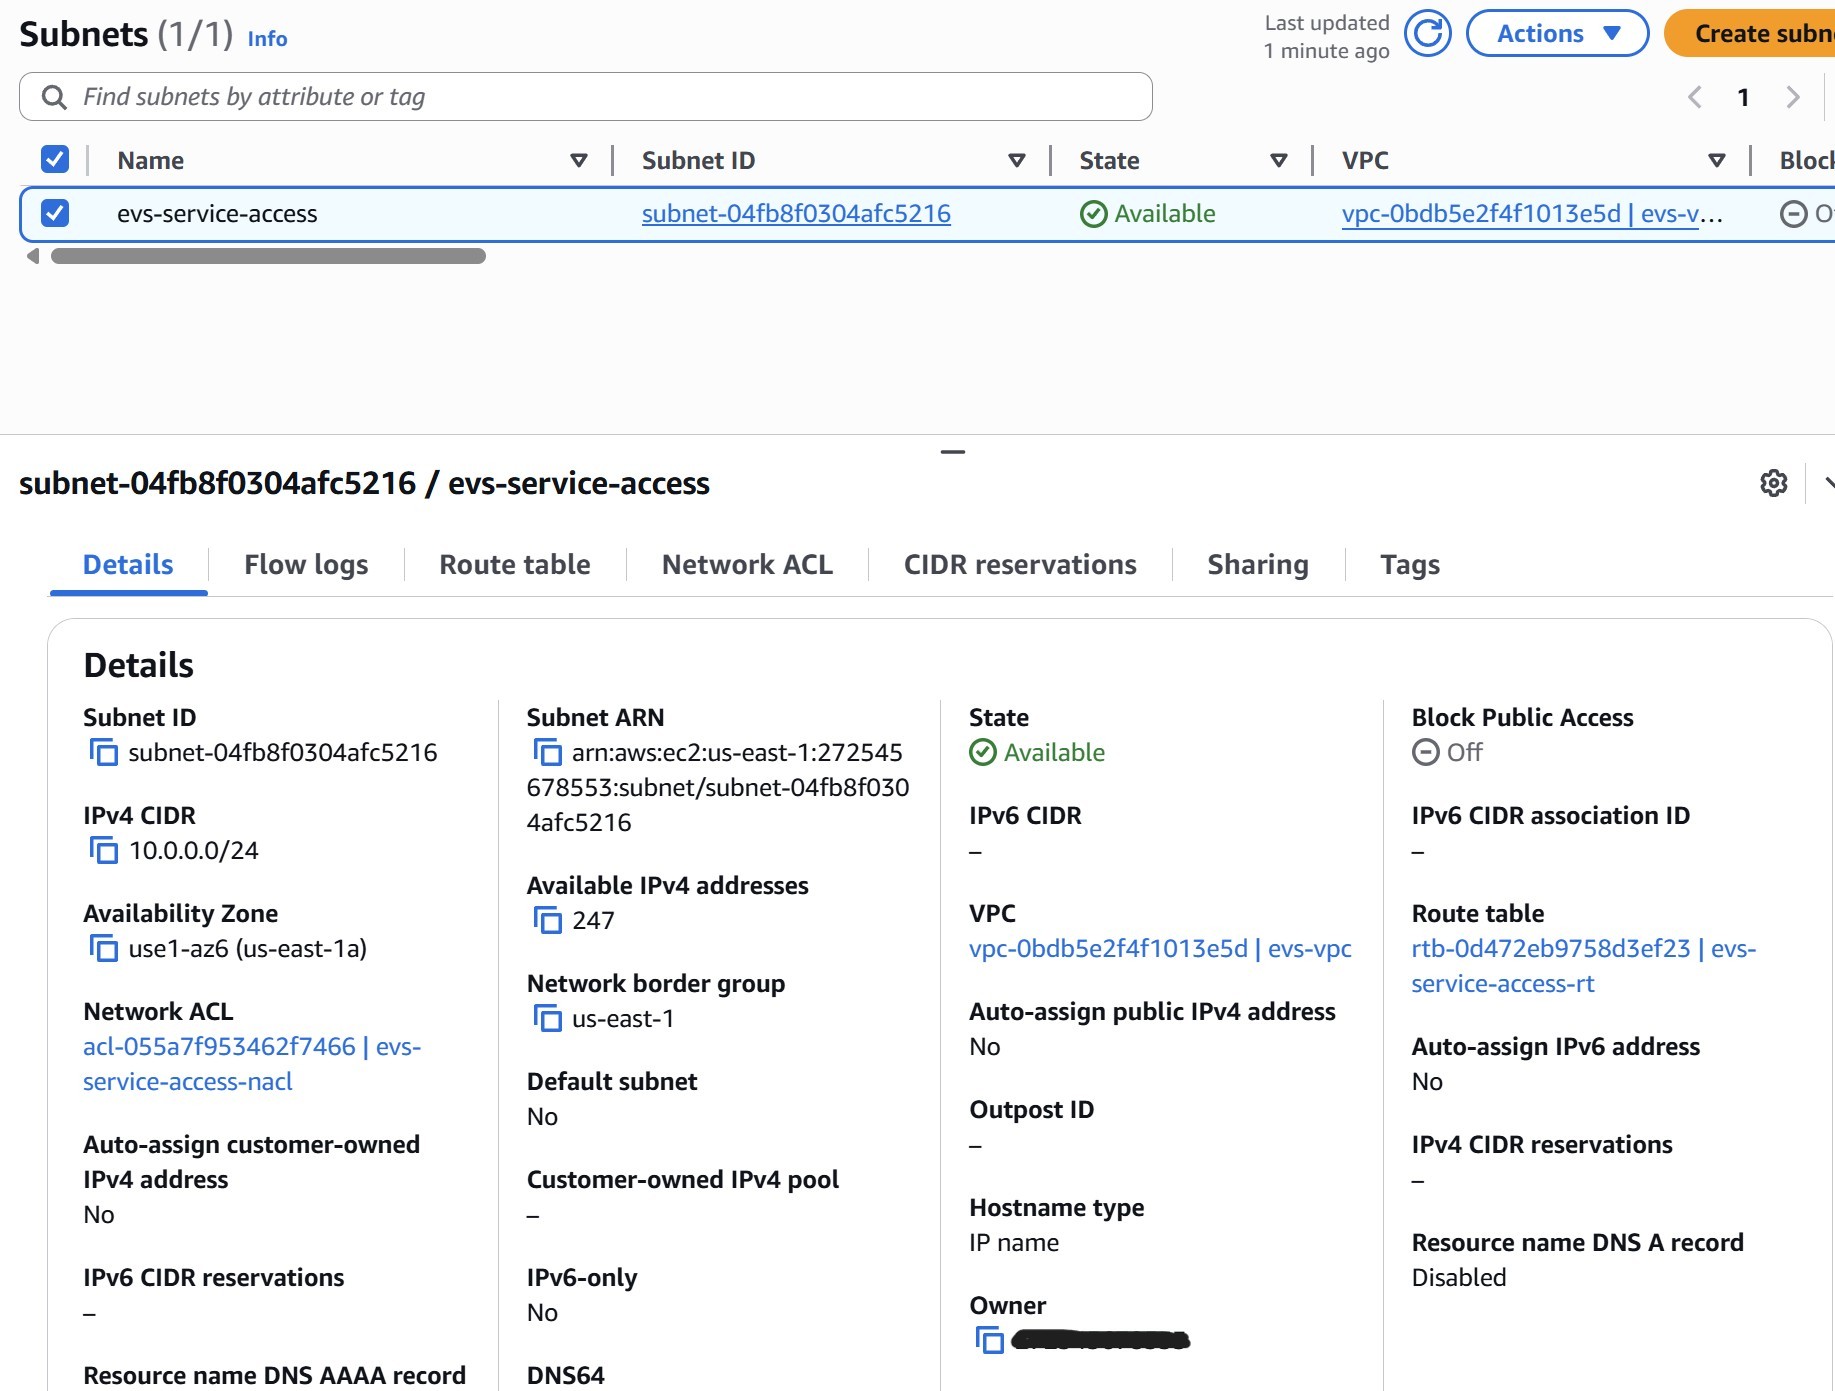The width and height of the screenshot is (1835, 1391).
Task: Copy the Subnet ARN
Action: click(547, 752)
